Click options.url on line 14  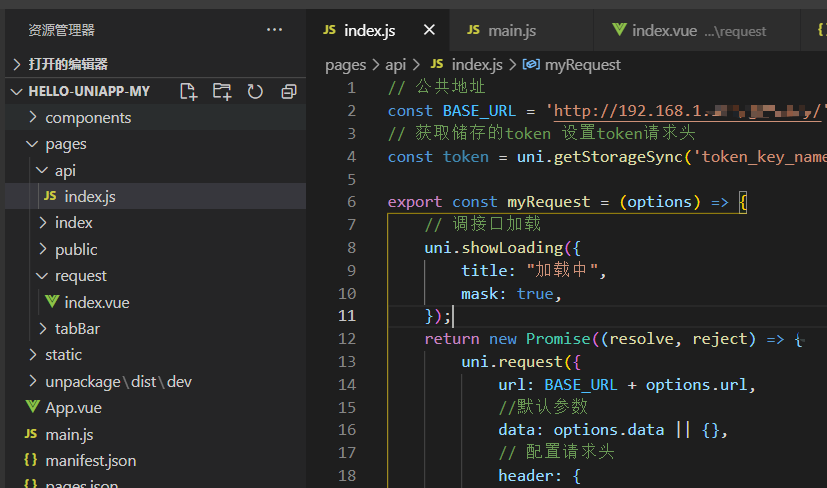pyautogui.click(x=696, y=385)
